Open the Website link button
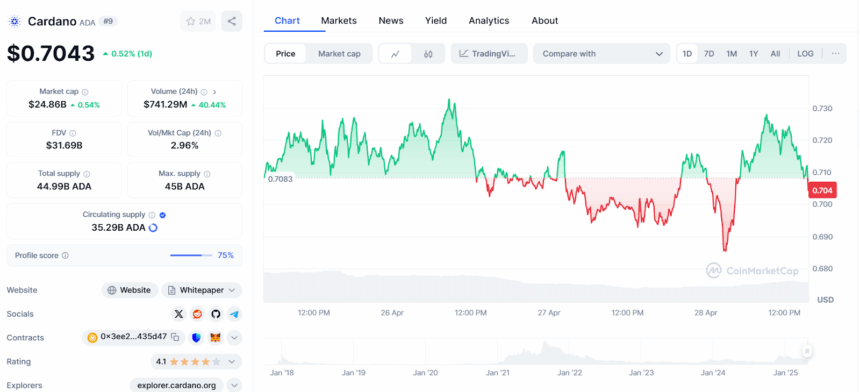This screenshot has width=860, height=392. point(130,290)
